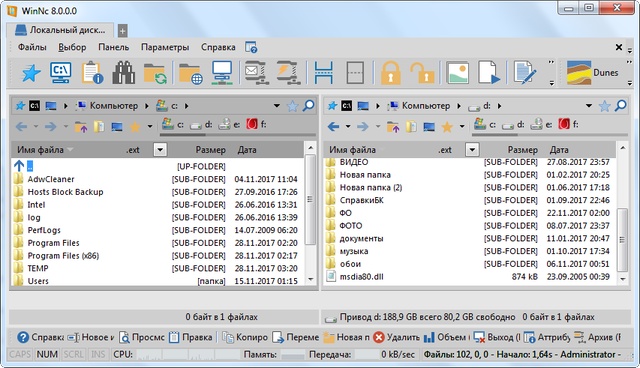Click the Объем size button
The image size is (640, 368).
pos(447,337)
